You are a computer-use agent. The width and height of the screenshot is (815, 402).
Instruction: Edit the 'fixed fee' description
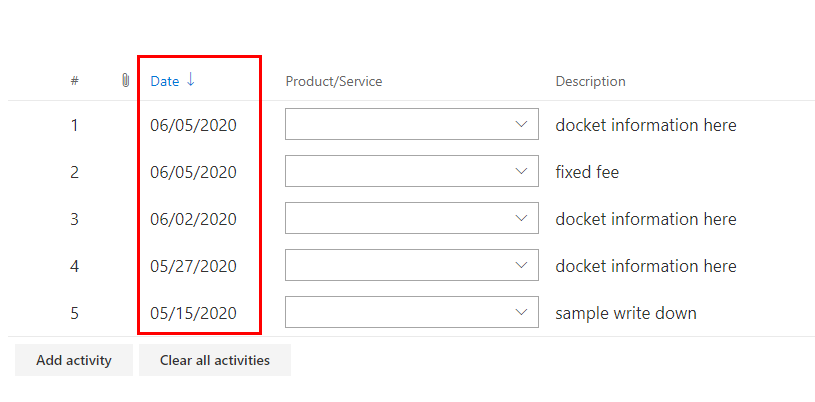587,172
